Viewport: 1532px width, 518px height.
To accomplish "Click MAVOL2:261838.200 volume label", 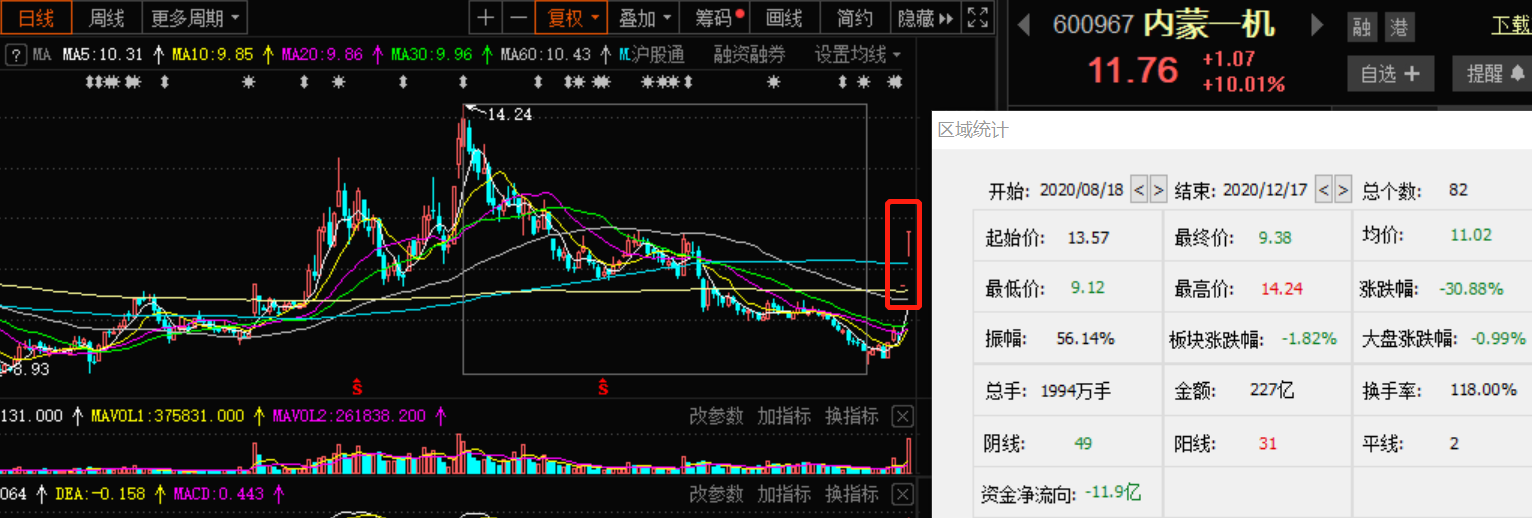I will tap(350, 415).
